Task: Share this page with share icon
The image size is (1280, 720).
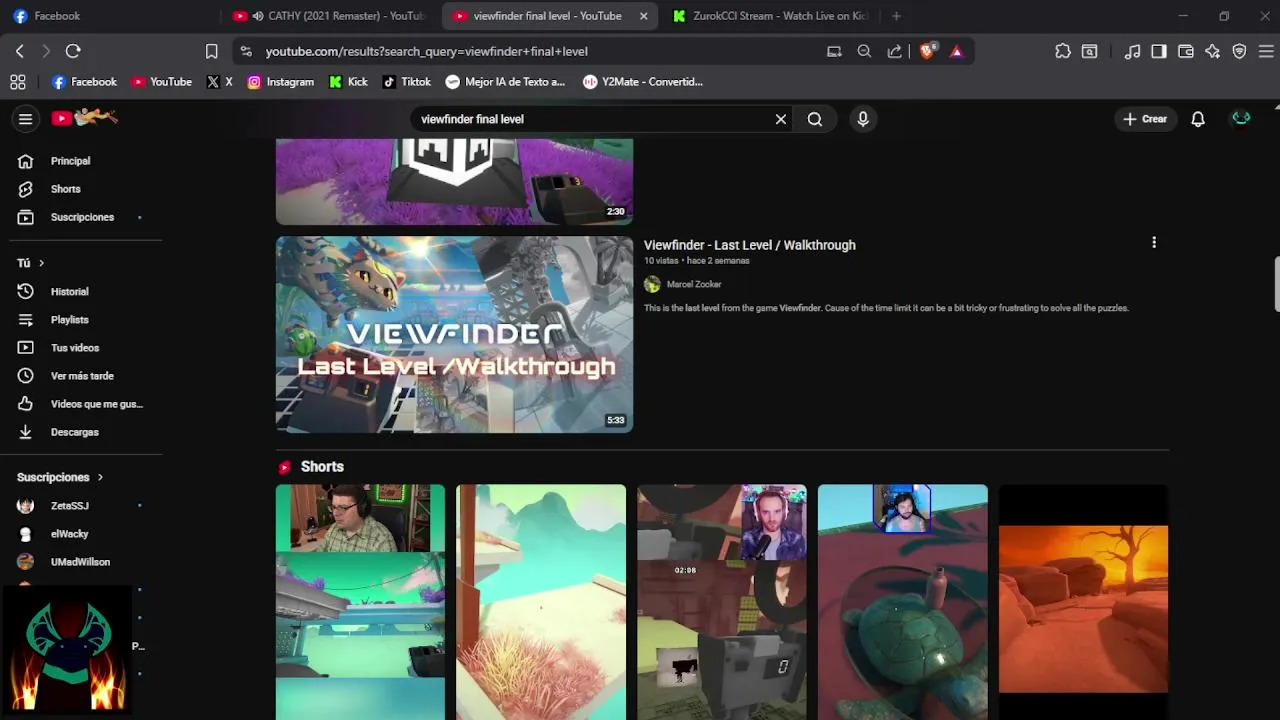Action: point(894,51)
